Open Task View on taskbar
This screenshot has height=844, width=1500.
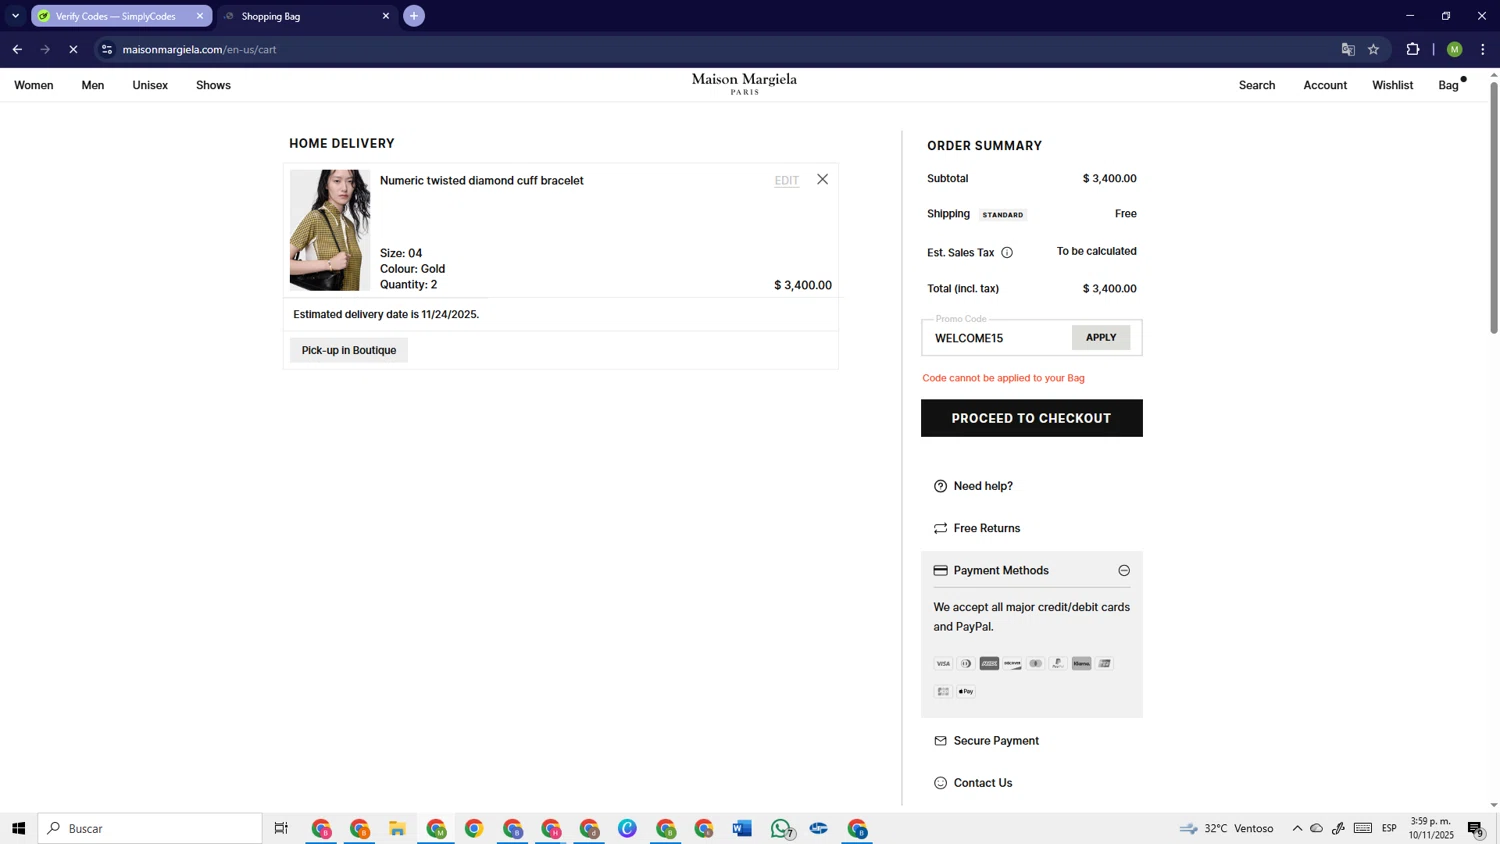[281, 828]
